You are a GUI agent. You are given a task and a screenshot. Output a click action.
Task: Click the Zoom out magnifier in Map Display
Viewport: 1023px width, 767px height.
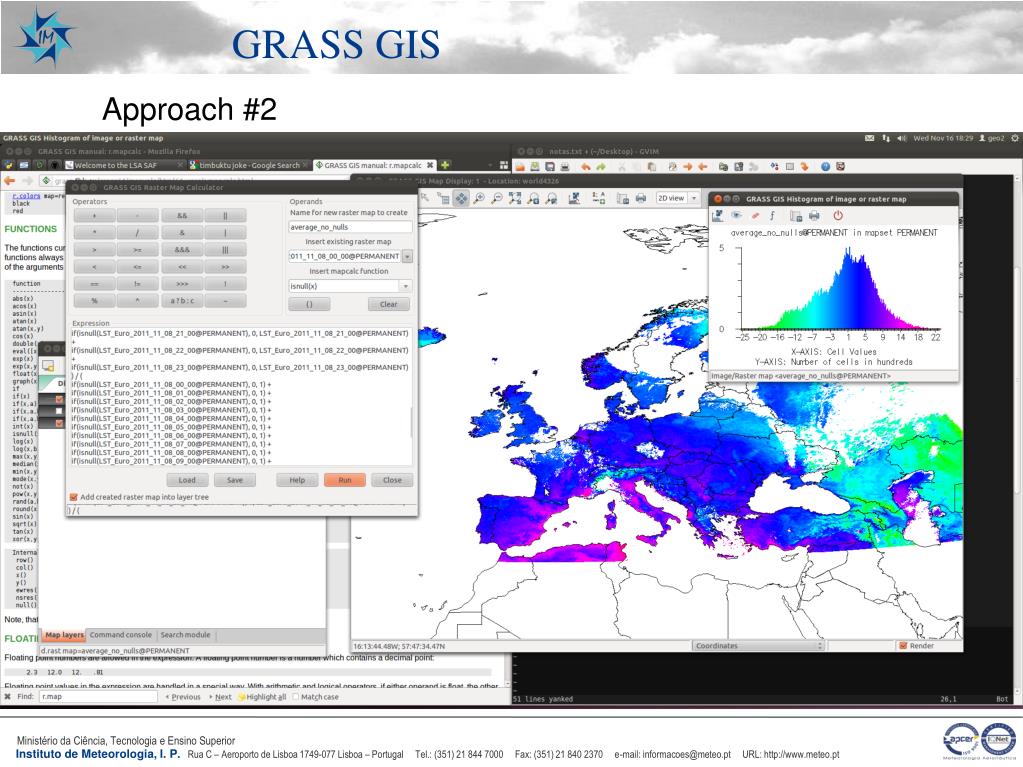click(497, 198)
